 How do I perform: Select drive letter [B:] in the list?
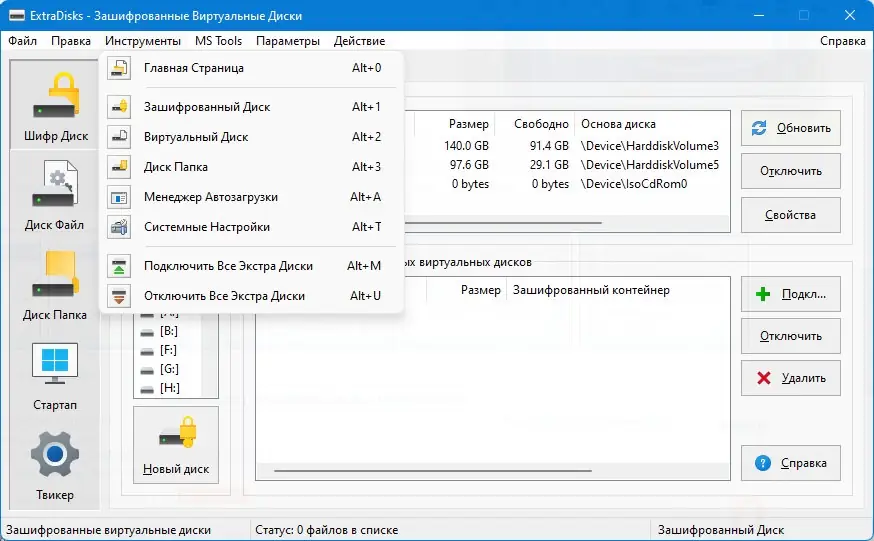tap(169, 332)
